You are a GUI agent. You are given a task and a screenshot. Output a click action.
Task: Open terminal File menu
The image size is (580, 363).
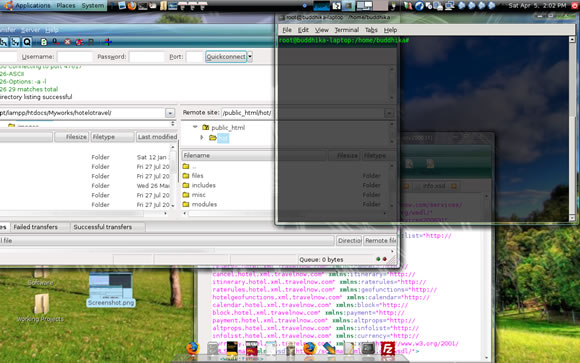[x=287, y=30]
